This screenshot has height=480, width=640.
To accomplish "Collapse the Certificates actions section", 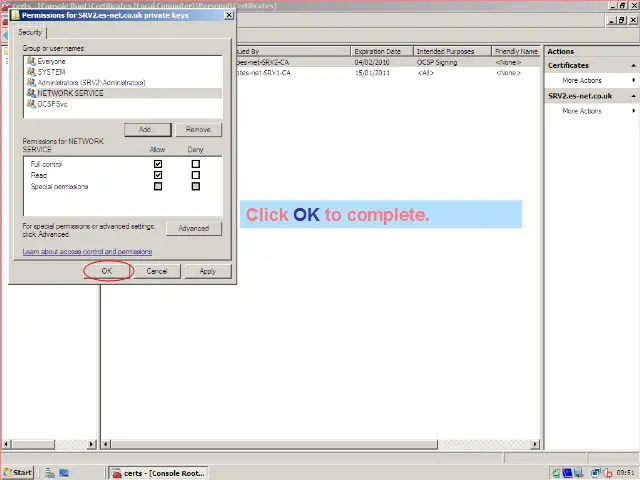I will 633,66.
